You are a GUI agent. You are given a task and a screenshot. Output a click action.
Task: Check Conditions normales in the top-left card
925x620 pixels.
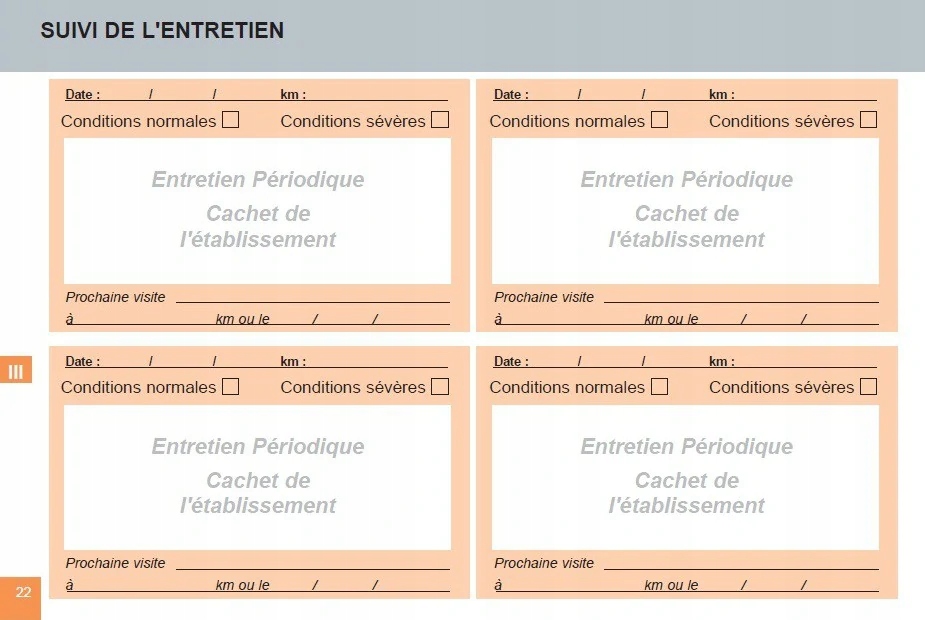tap(231, 120)
